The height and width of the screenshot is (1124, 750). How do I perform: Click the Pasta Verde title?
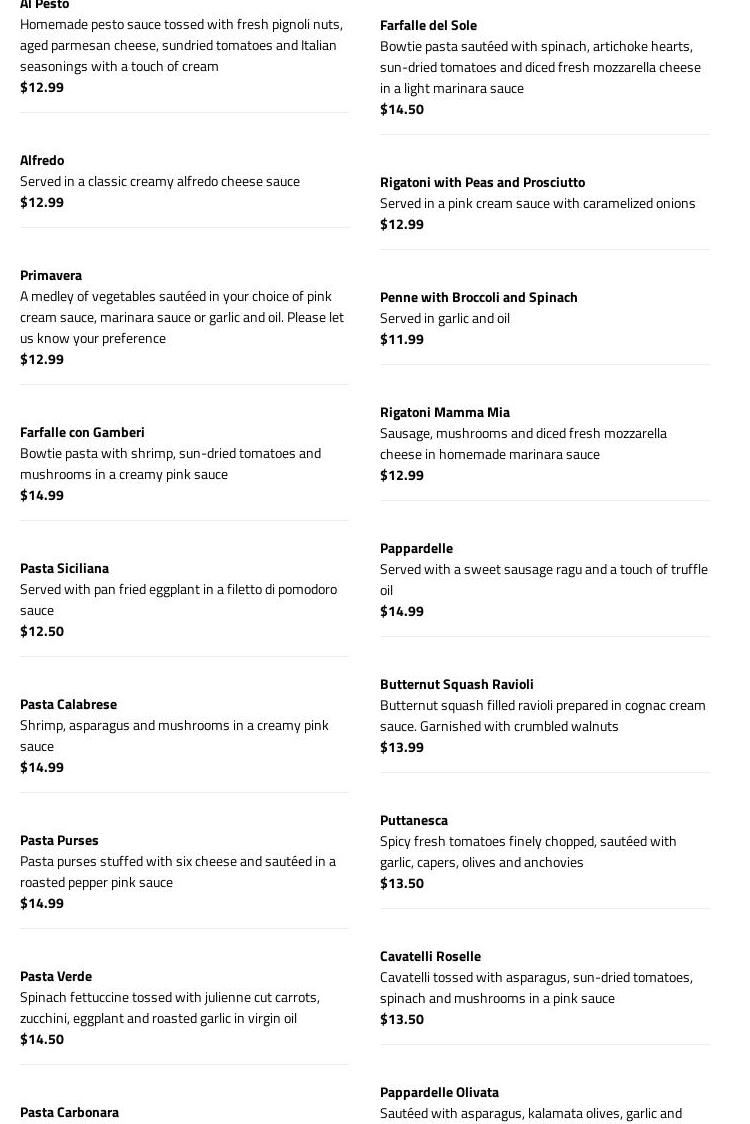[56, 976]
